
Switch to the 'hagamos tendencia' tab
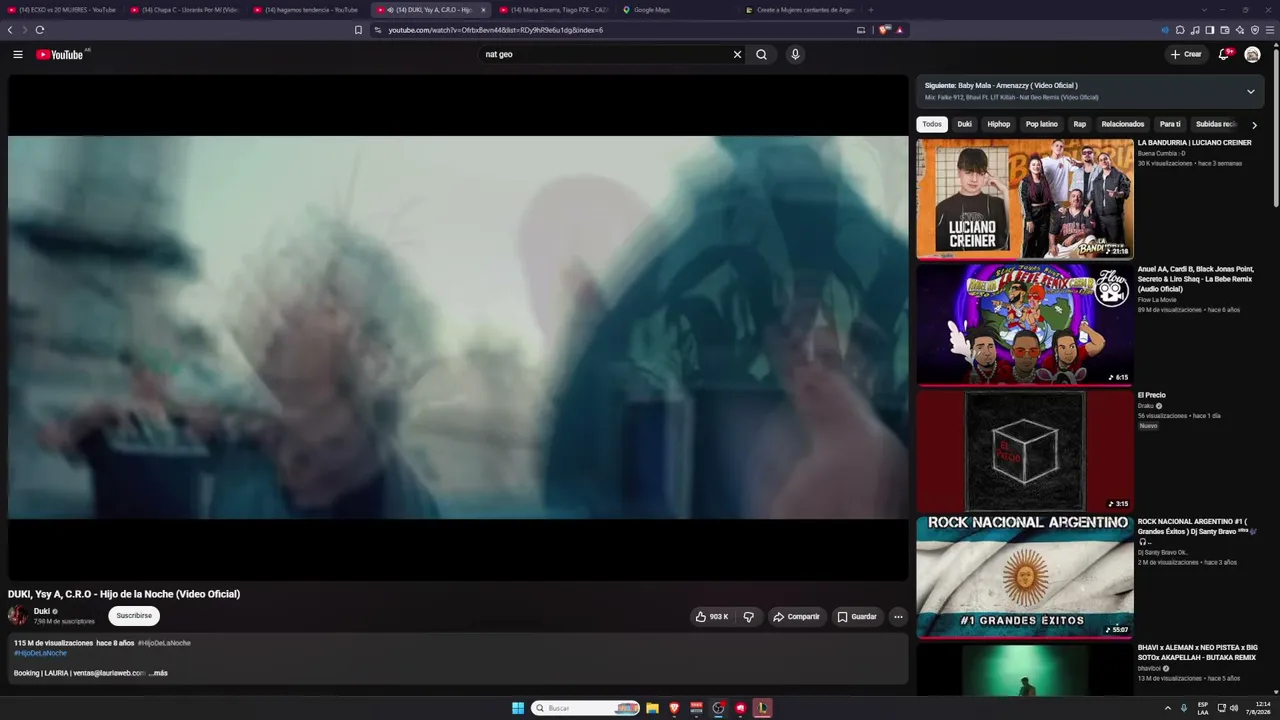pyautogui.click(x=308, y=10)
